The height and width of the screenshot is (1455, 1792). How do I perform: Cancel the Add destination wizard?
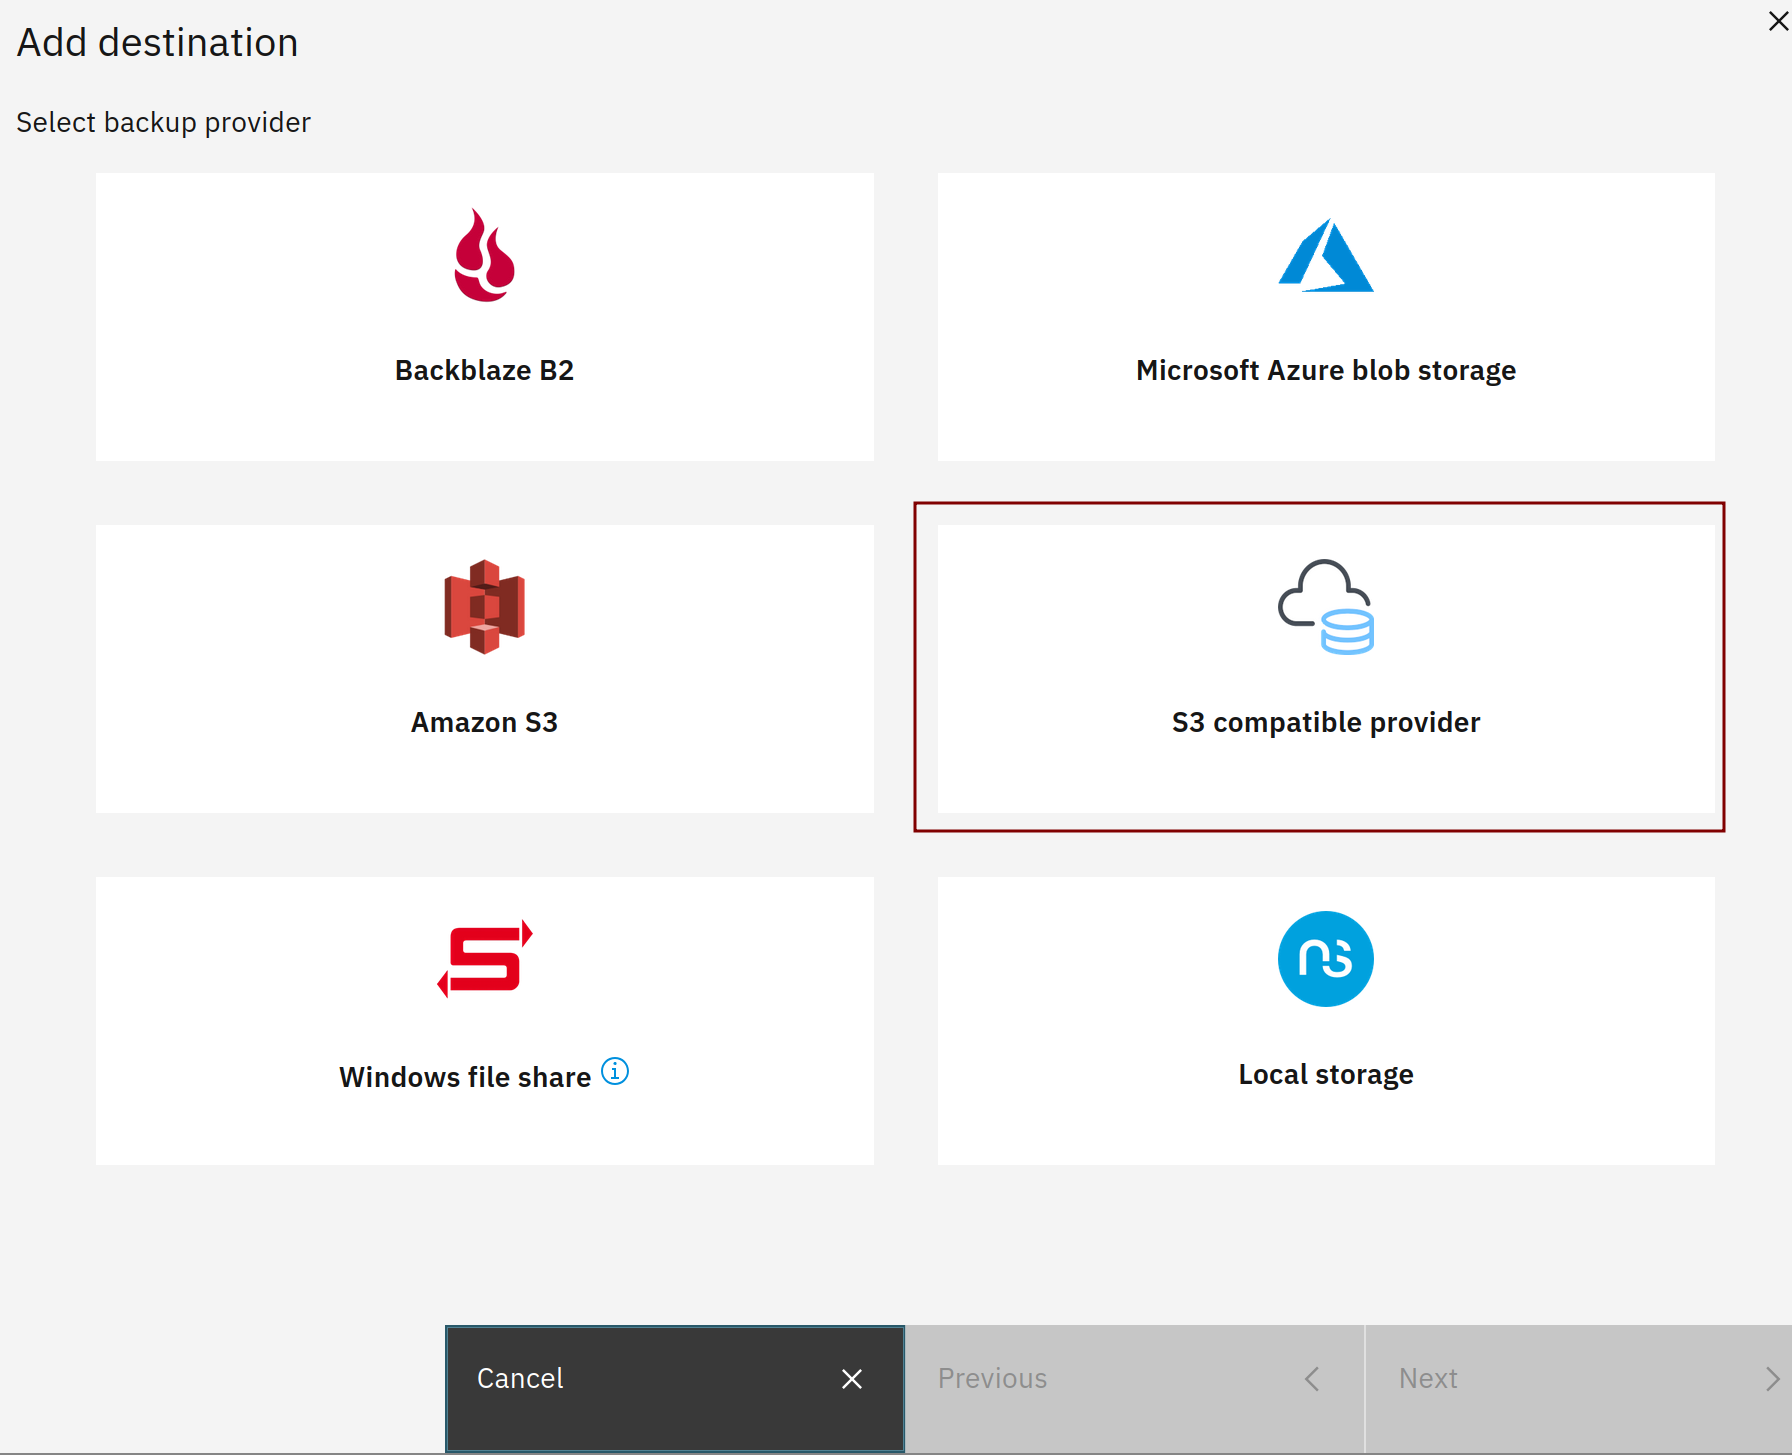tap(675, 1389)
